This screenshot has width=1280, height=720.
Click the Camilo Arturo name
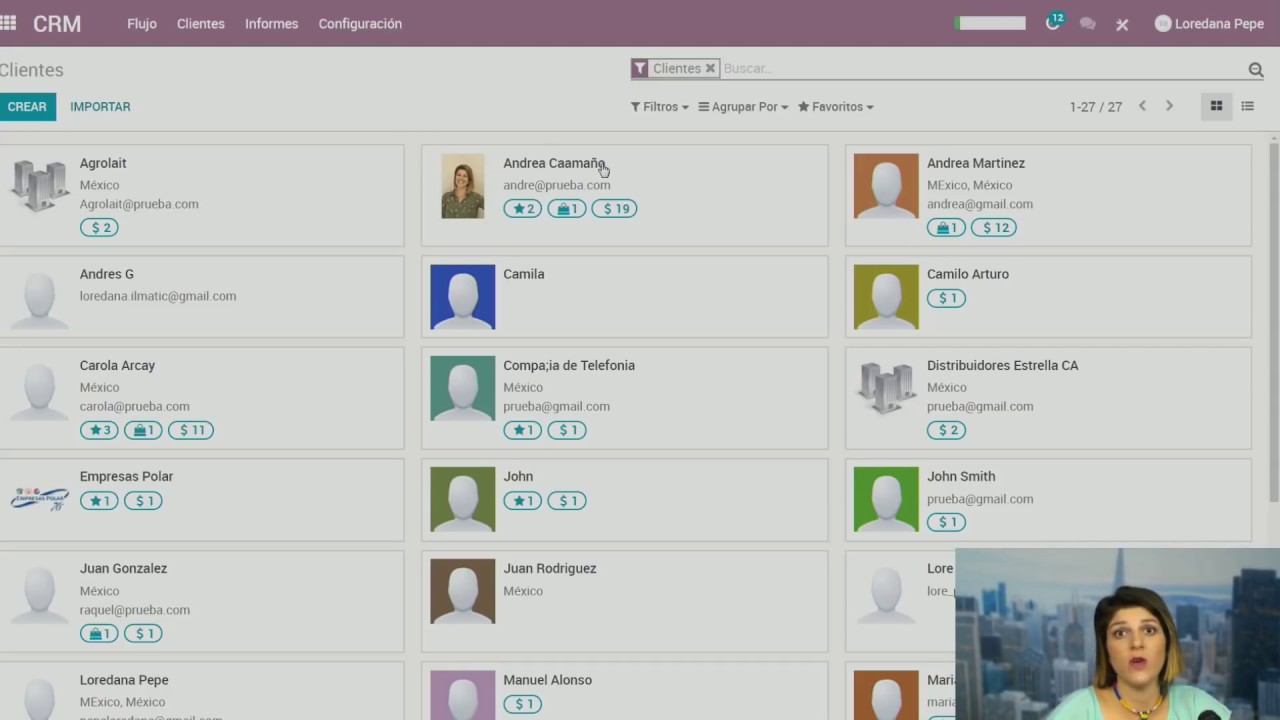click(968, 274)
